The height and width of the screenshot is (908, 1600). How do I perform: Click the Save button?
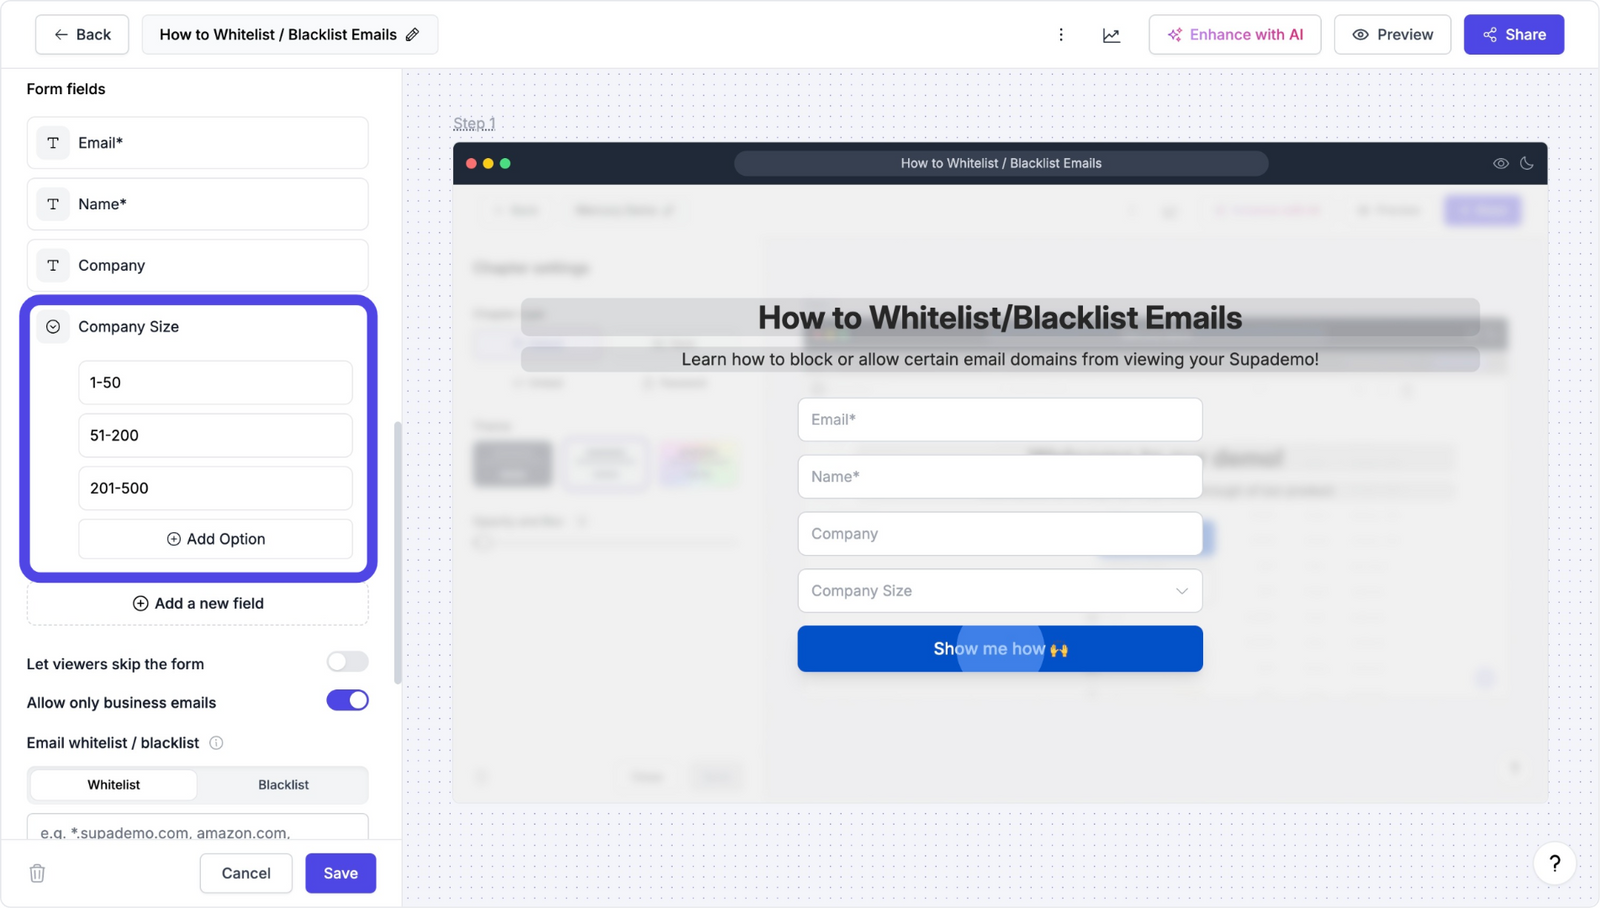tap(340, 873)
